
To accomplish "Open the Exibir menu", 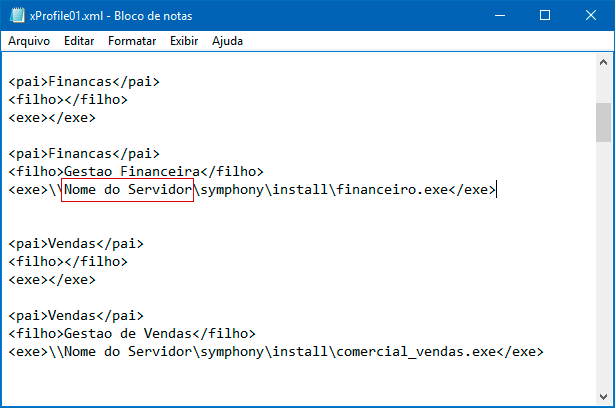I will tap(184, 41).
